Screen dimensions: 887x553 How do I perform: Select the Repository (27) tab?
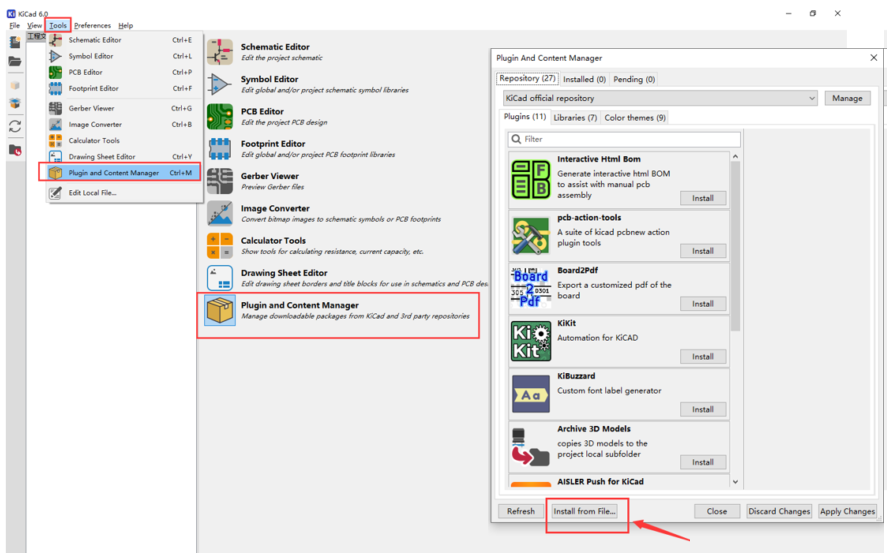(527, 78)
